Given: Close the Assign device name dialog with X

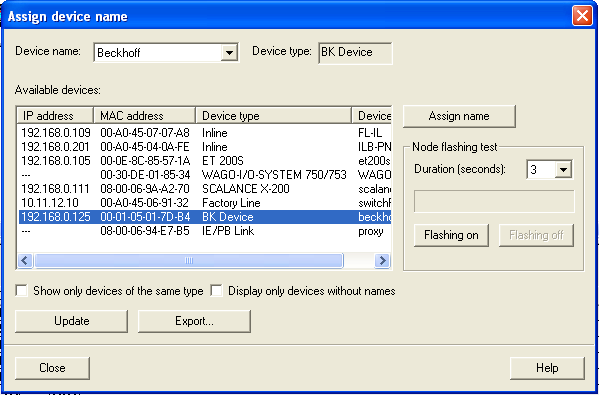Looking at the screenshot, I should (x=582, y=17).
